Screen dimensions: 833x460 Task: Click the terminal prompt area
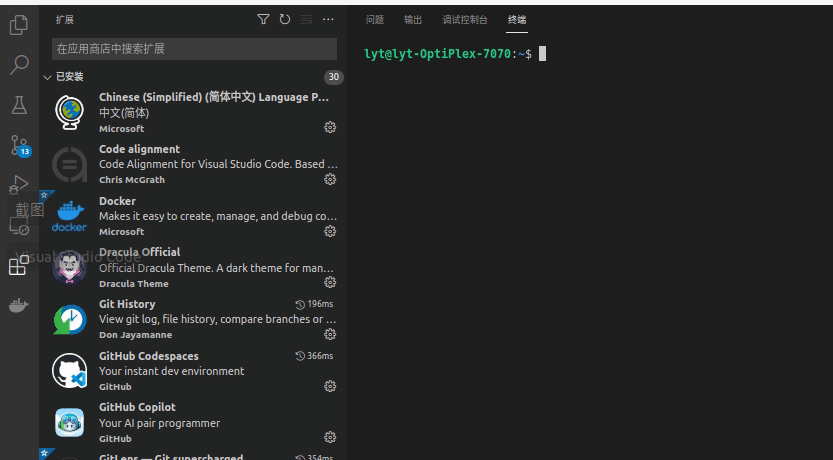[x=455, y=54]
